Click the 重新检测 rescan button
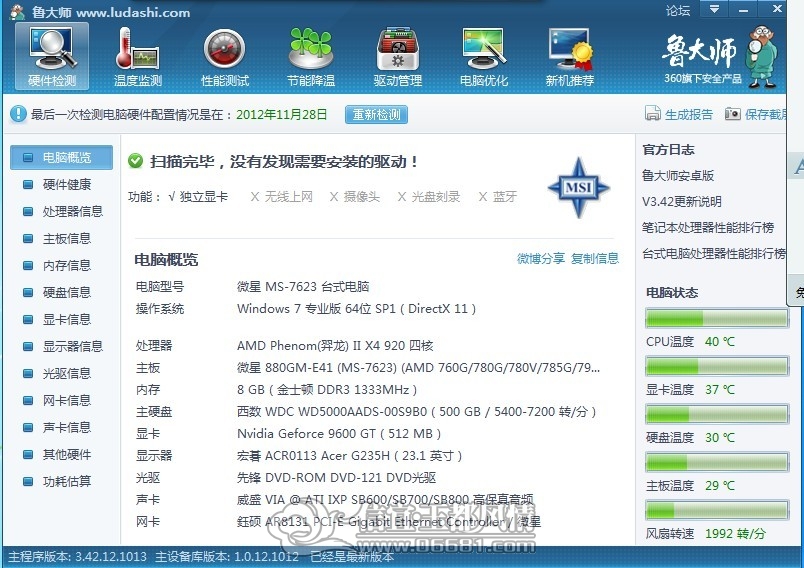 pyautogui.click(x=376, y=114)
